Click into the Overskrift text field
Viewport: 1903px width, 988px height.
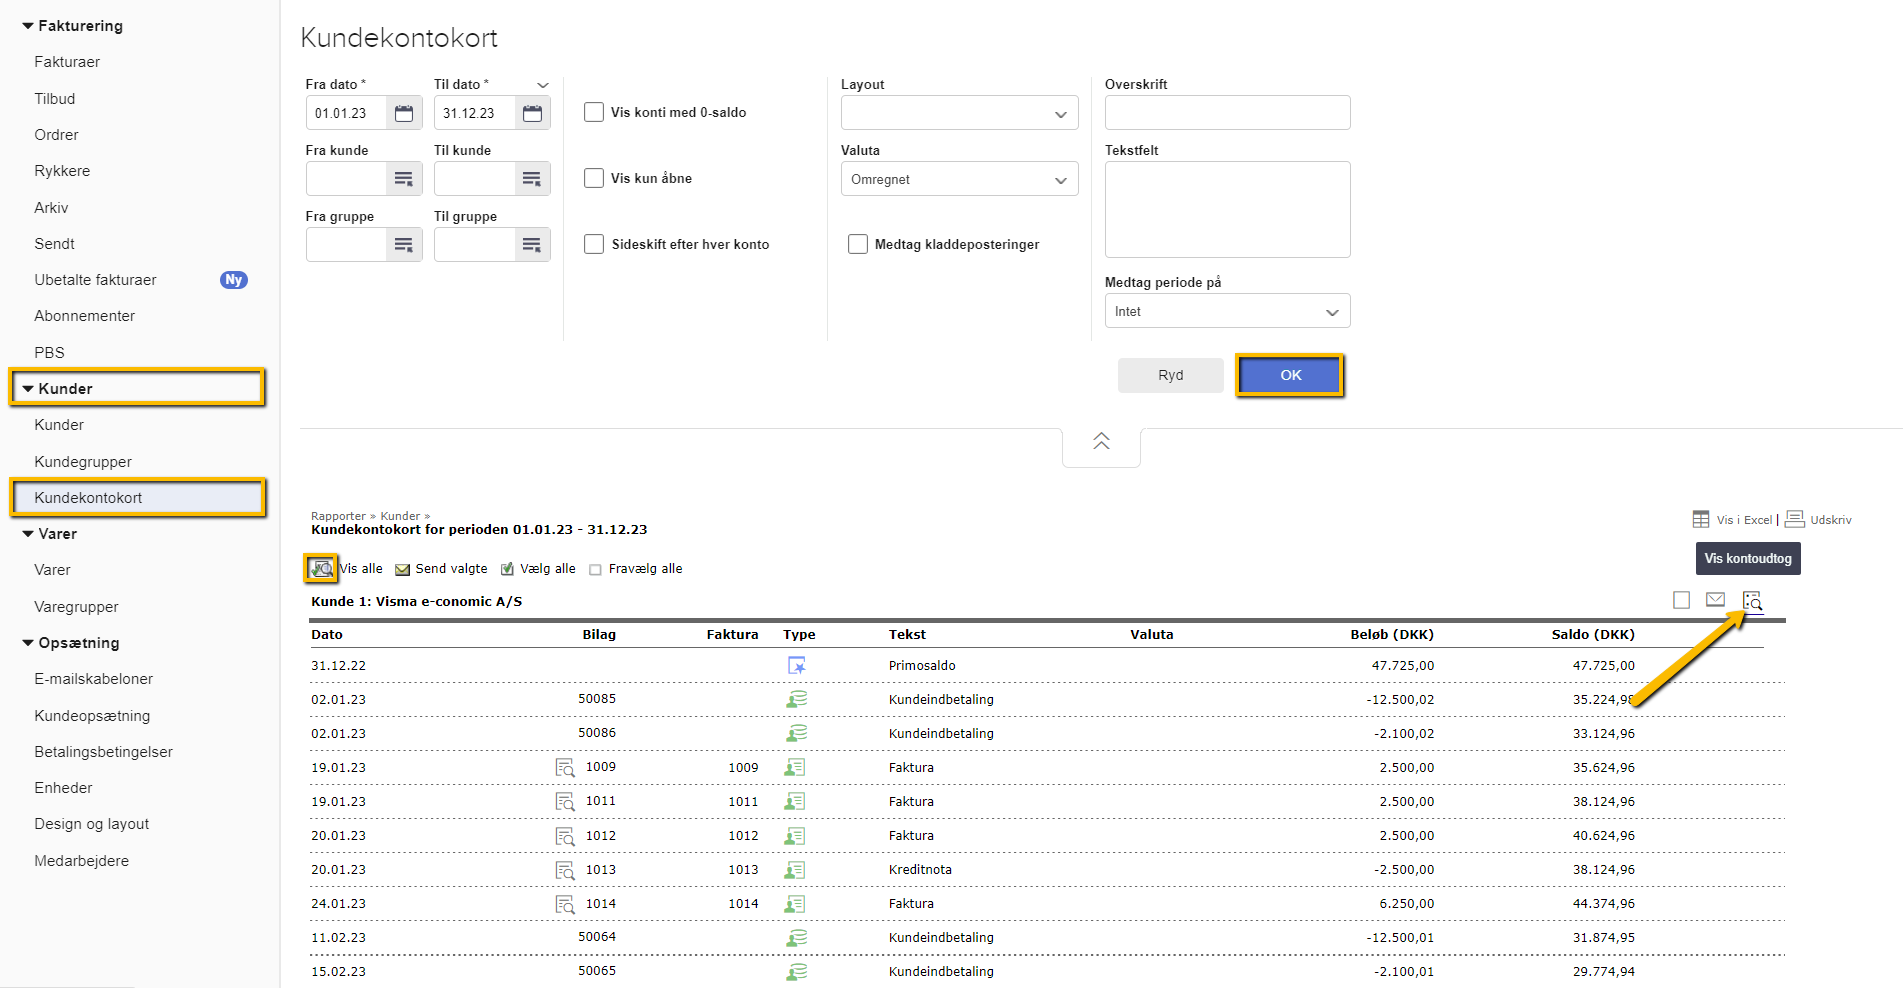click(x=1227, y=113)
